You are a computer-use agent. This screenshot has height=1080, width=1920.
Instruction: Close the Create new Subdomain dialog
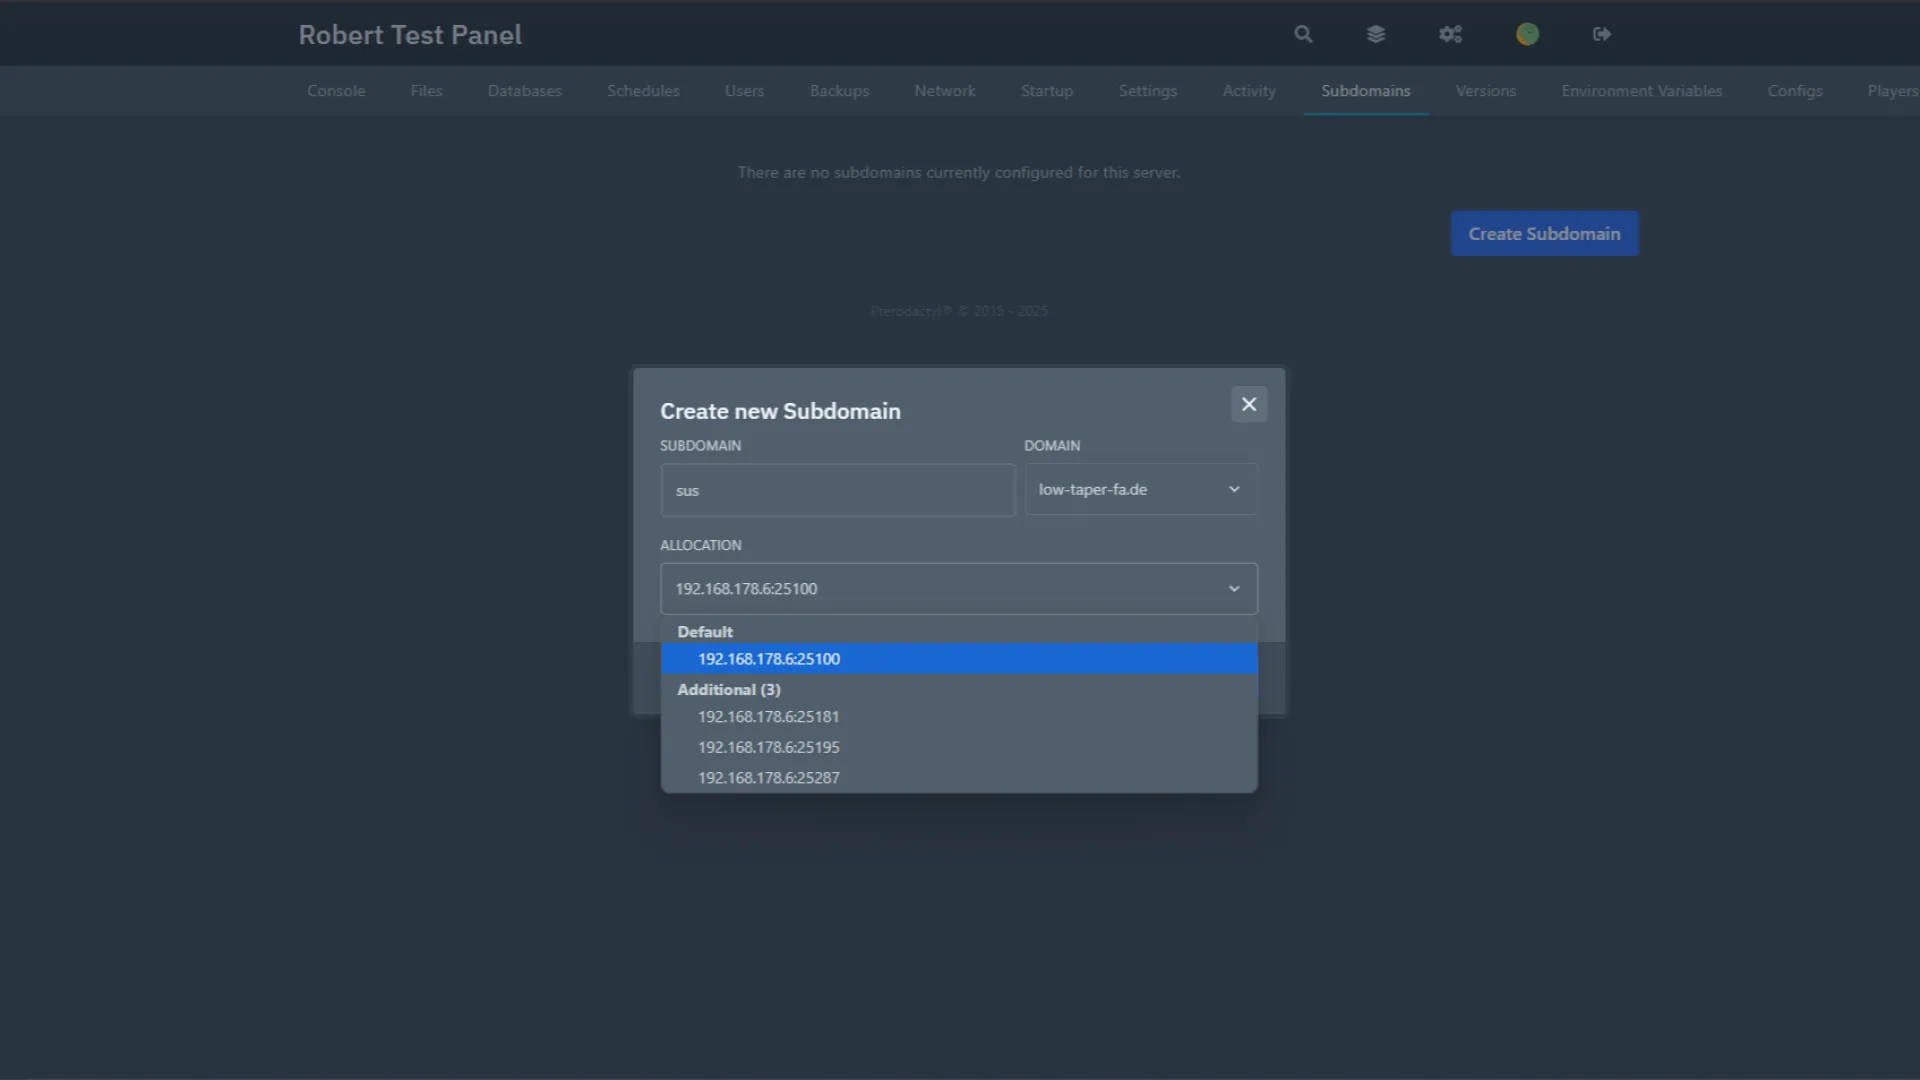[1248, 404]
